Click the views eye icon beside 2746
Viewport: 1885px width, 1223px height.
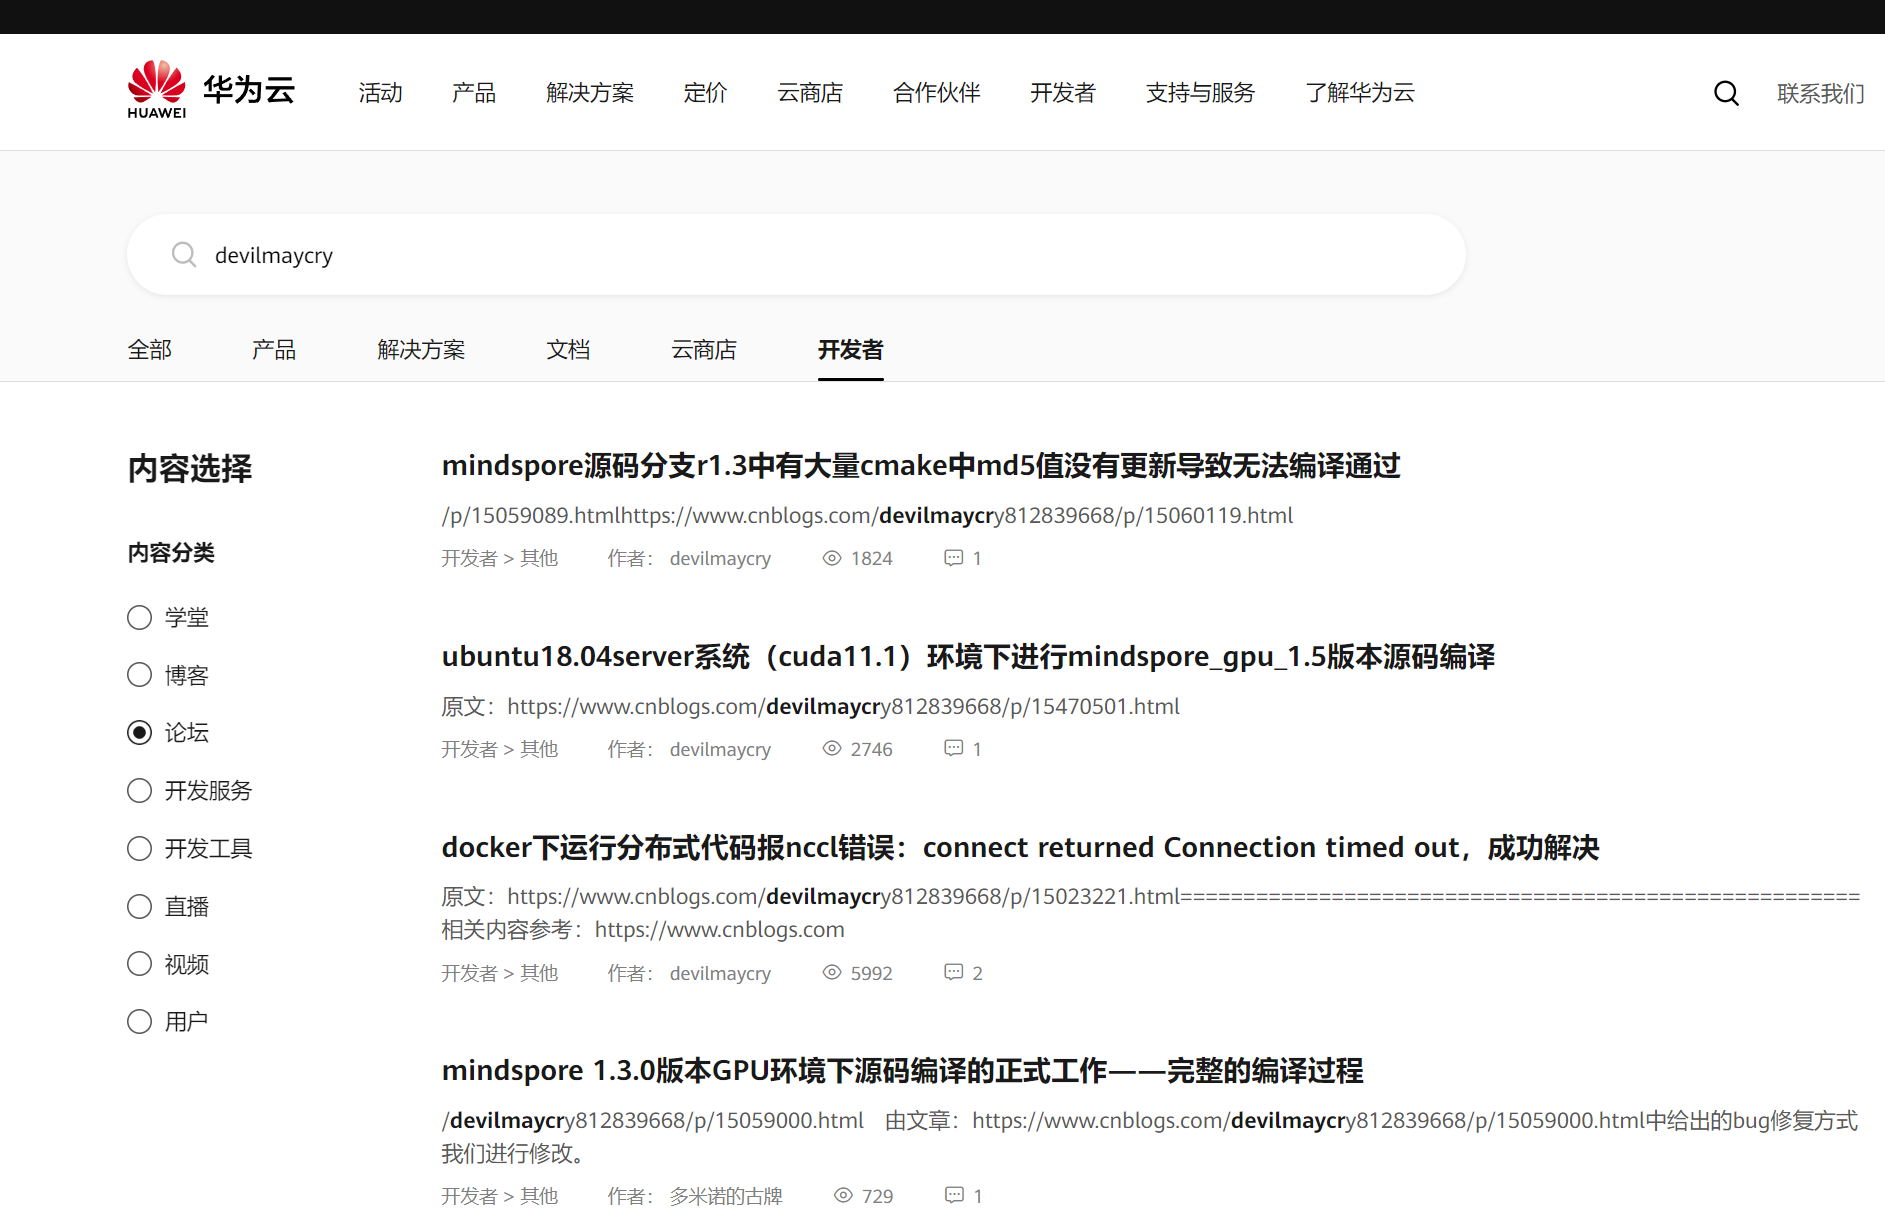click(x=832, y=748)
